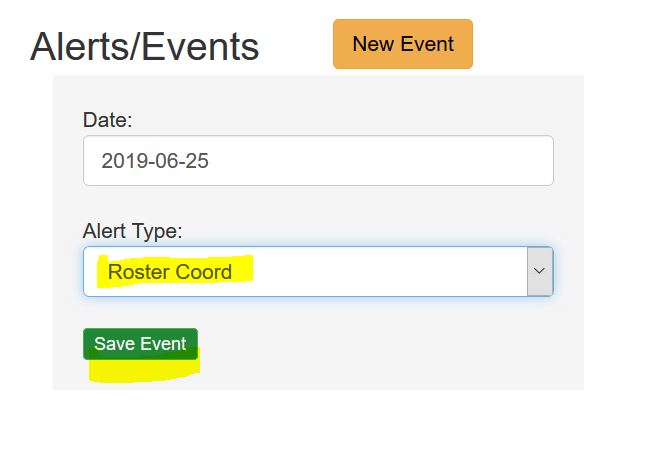This screenshot has width=664, height=462.
Task: Place cursor in the date text box
Action: click(x=318, y=161)
